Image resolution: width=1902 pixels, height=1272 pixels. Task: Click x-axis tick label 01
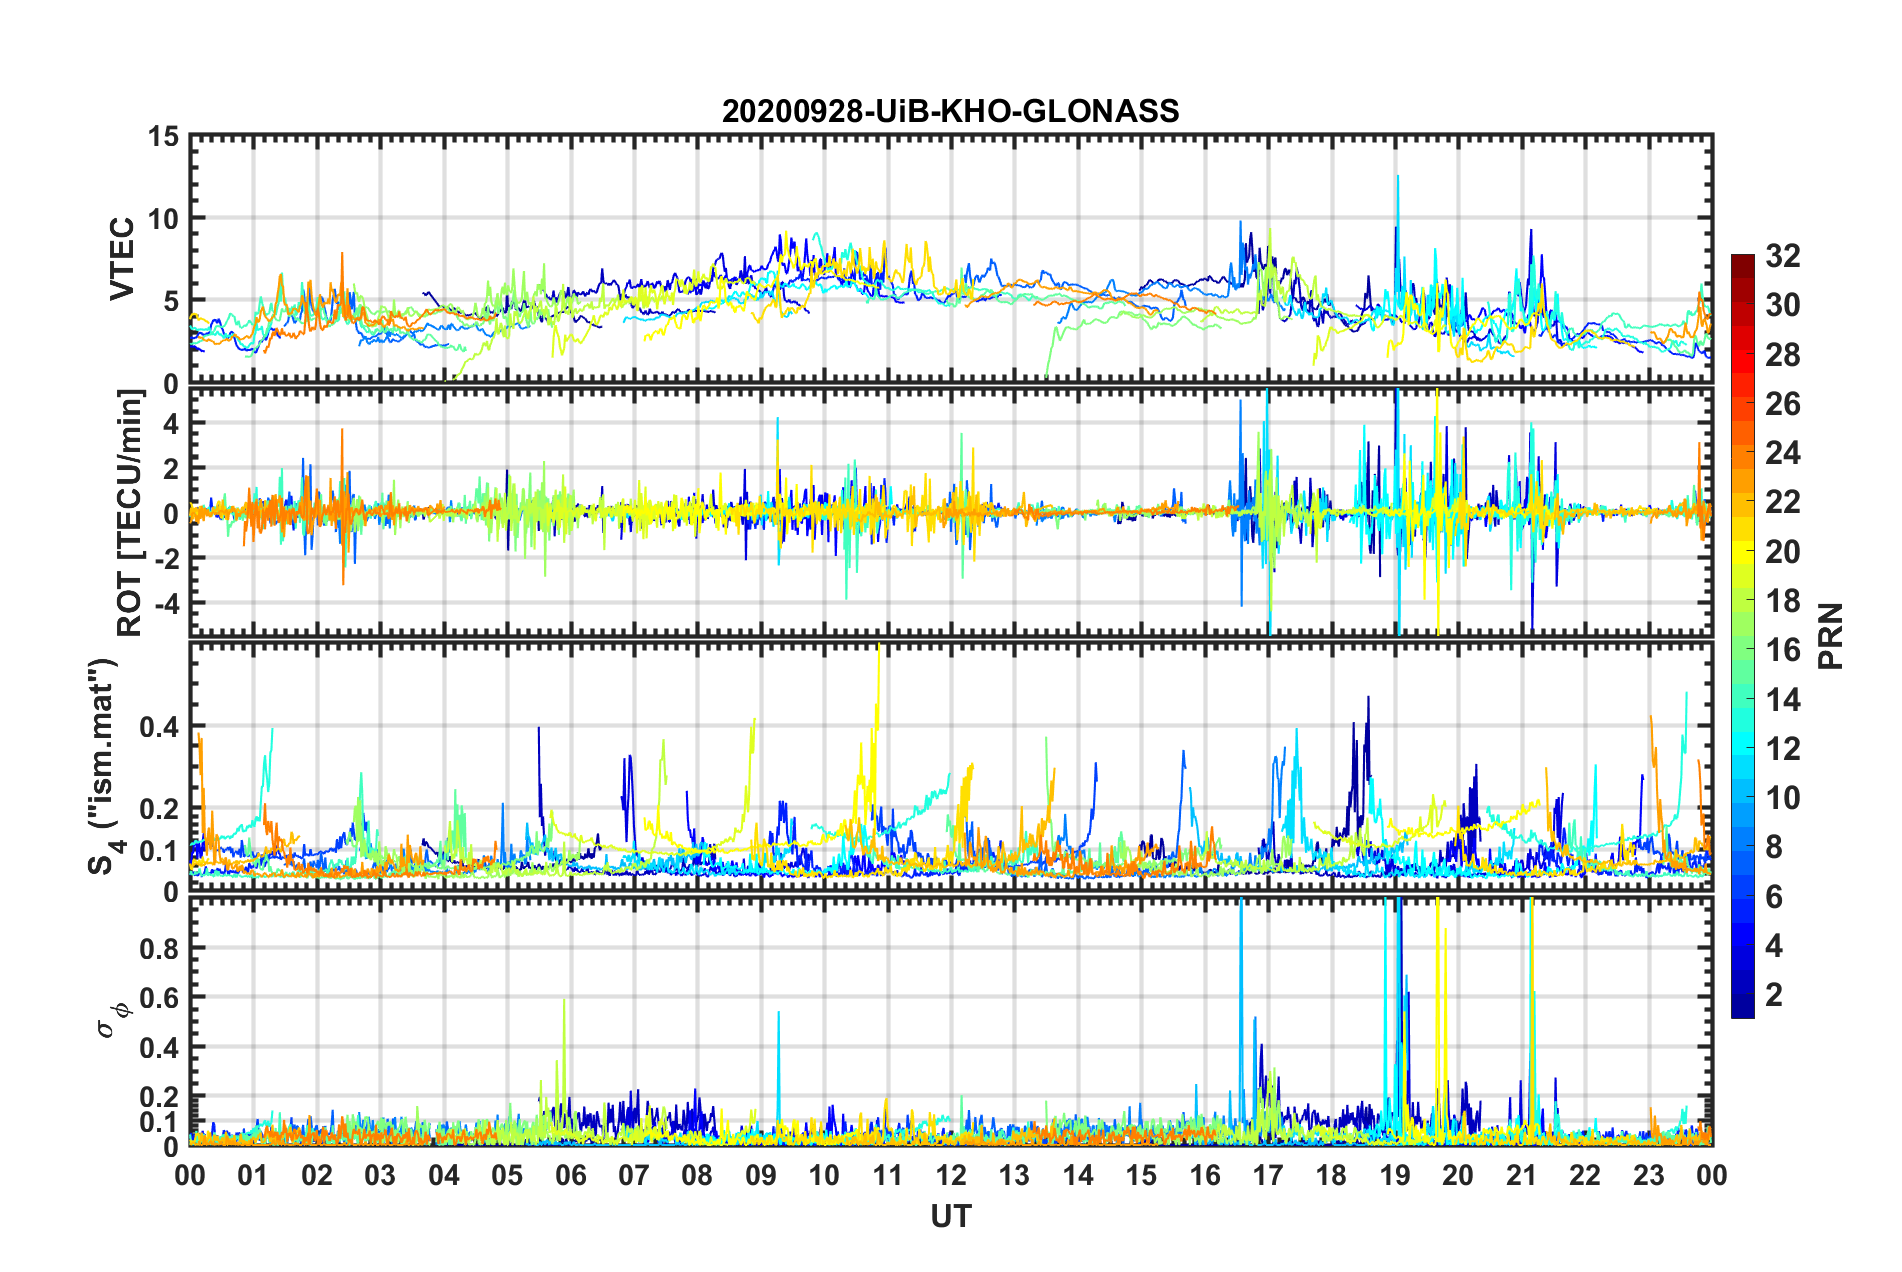(x=253, y=1175)
